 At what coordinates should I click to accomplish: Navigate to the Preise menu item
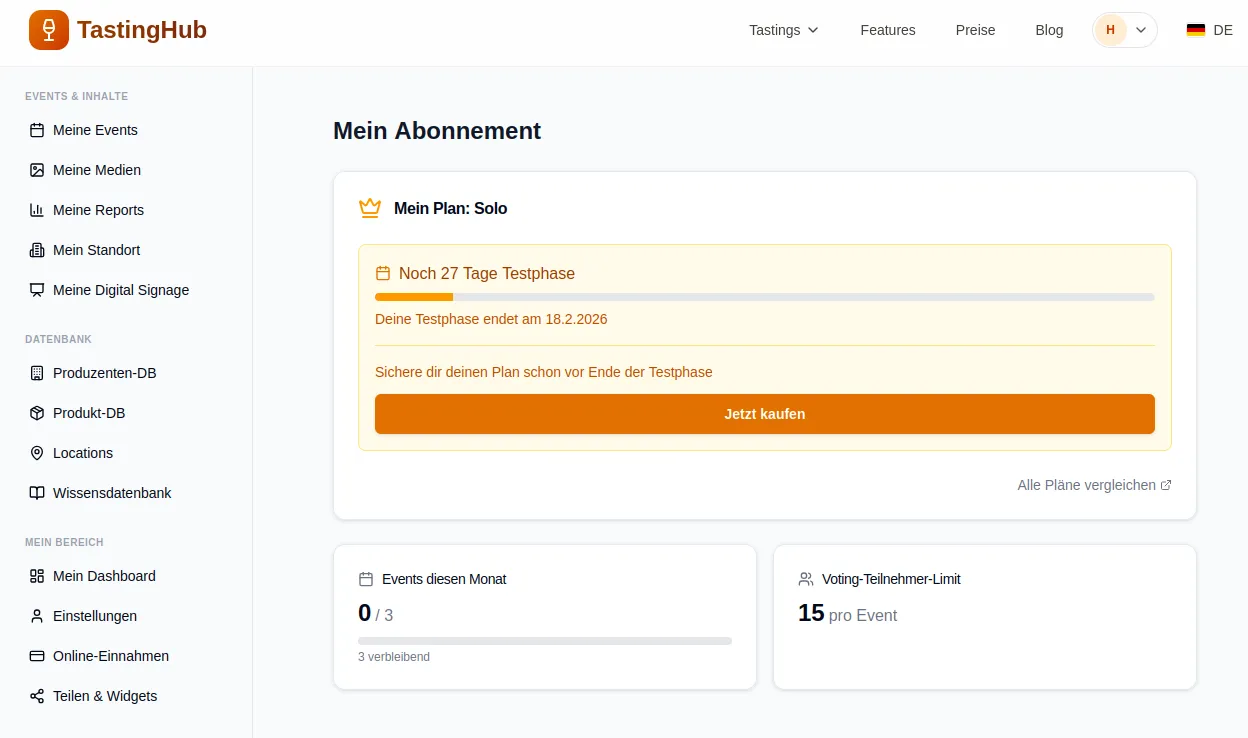[975, 30]
